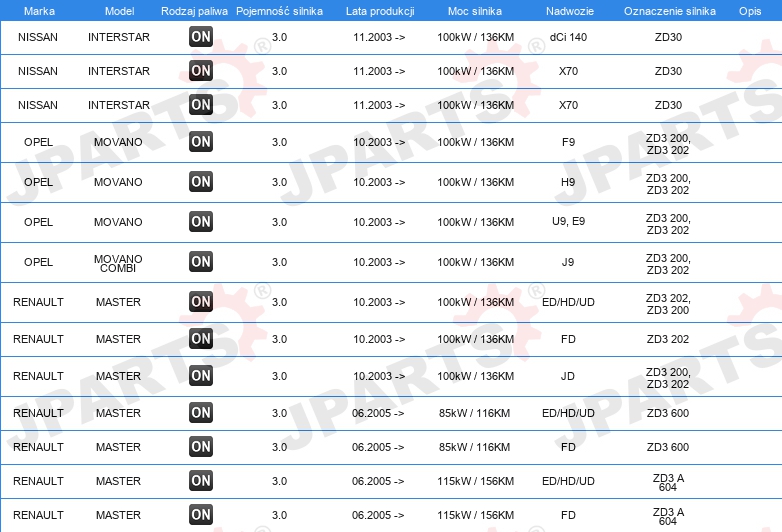Click ZD3 A 604 in the FD row

668,516
